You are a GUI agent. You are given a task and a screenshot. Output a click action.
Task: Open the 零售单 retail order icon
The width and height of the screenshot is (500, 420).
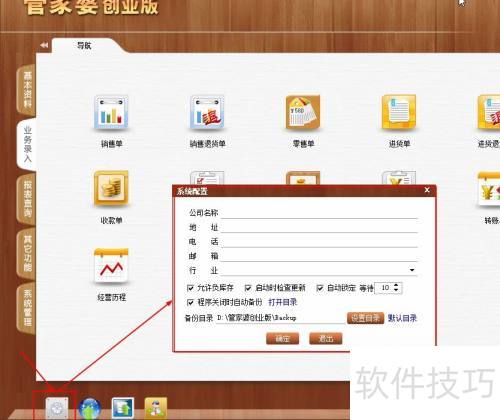point(303,112)
